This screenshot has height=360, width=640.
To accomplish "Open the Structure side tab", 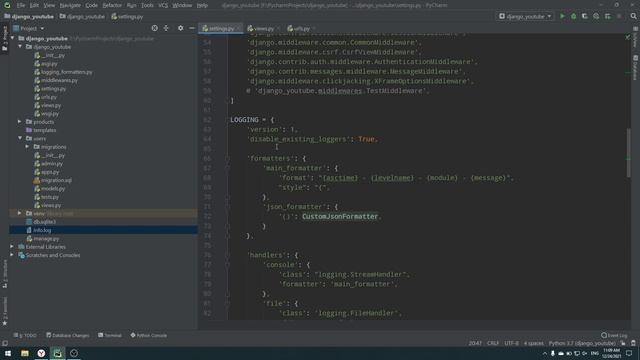I will [5, 274].
